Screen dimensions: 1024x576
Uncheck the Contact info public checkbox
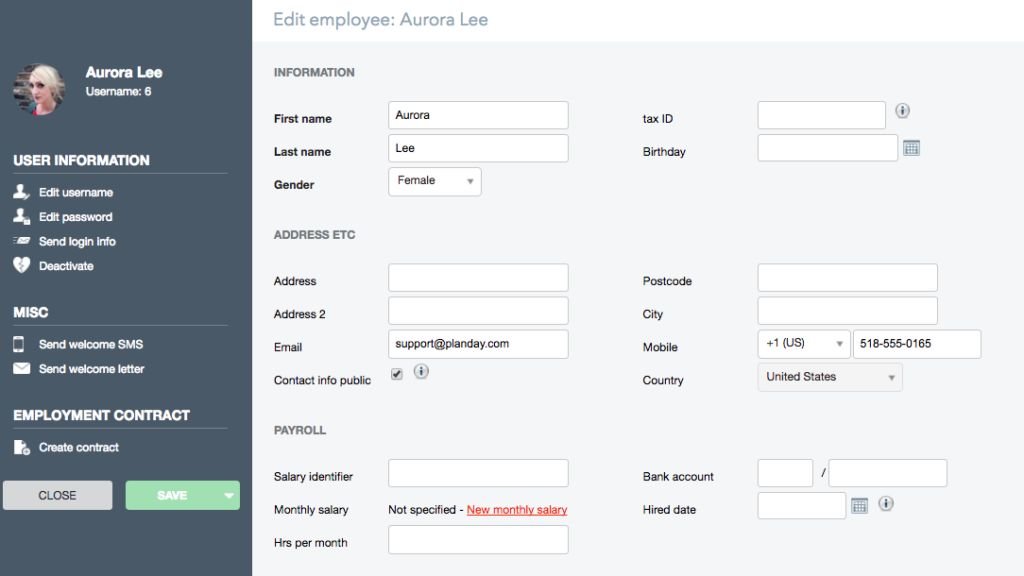397,374
